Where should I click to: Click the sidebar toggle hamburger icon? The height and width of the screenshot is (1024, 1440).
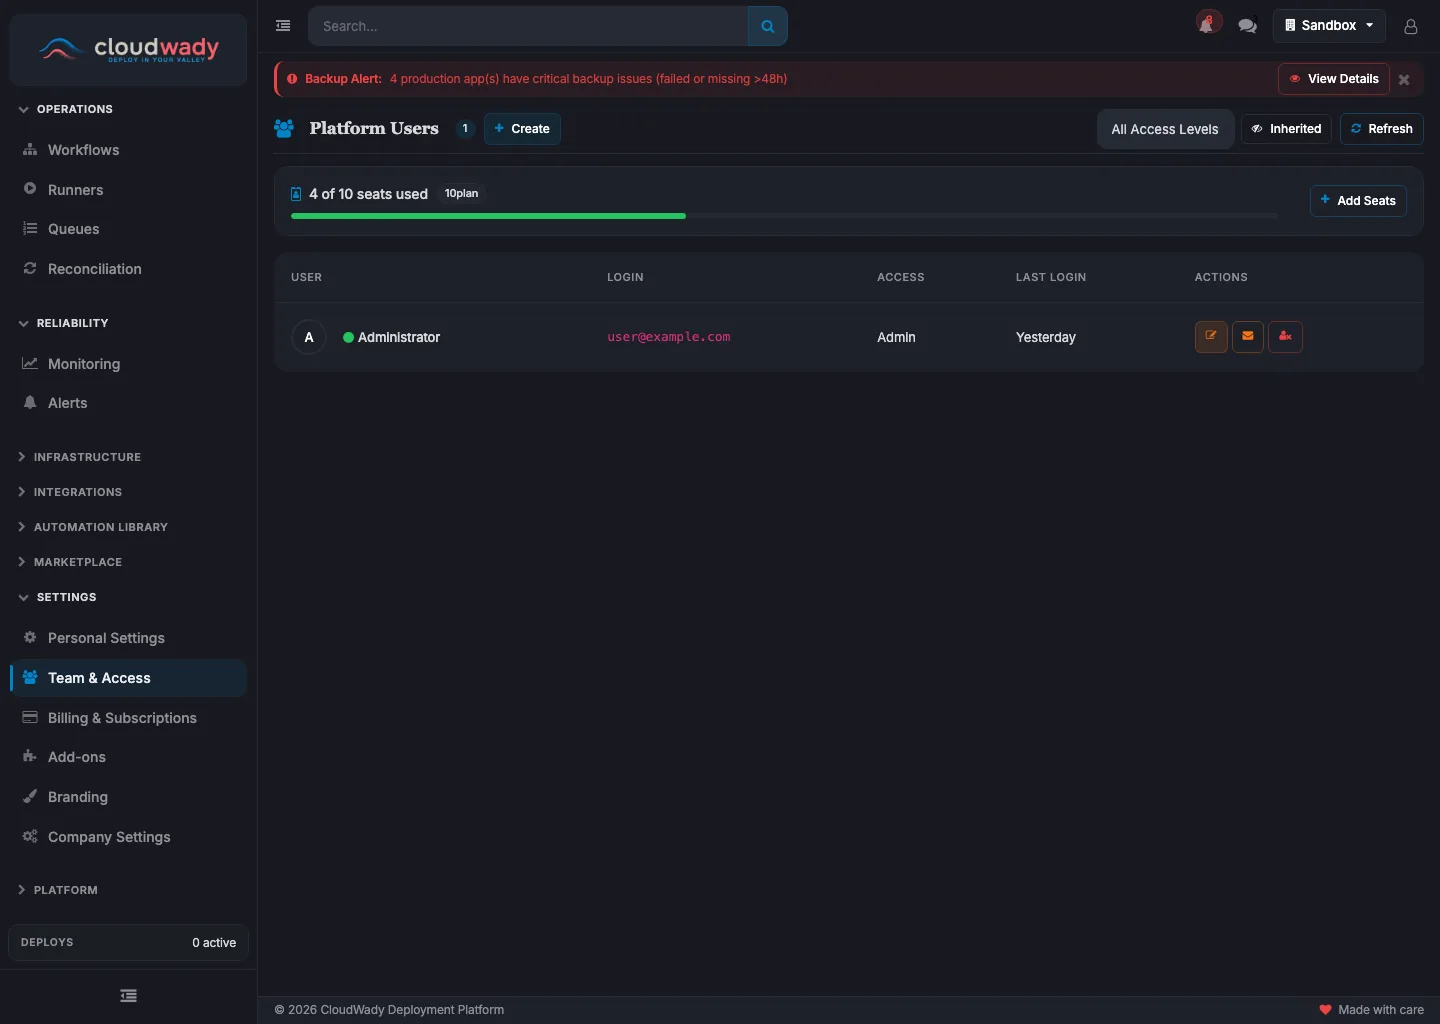point(283,26)
